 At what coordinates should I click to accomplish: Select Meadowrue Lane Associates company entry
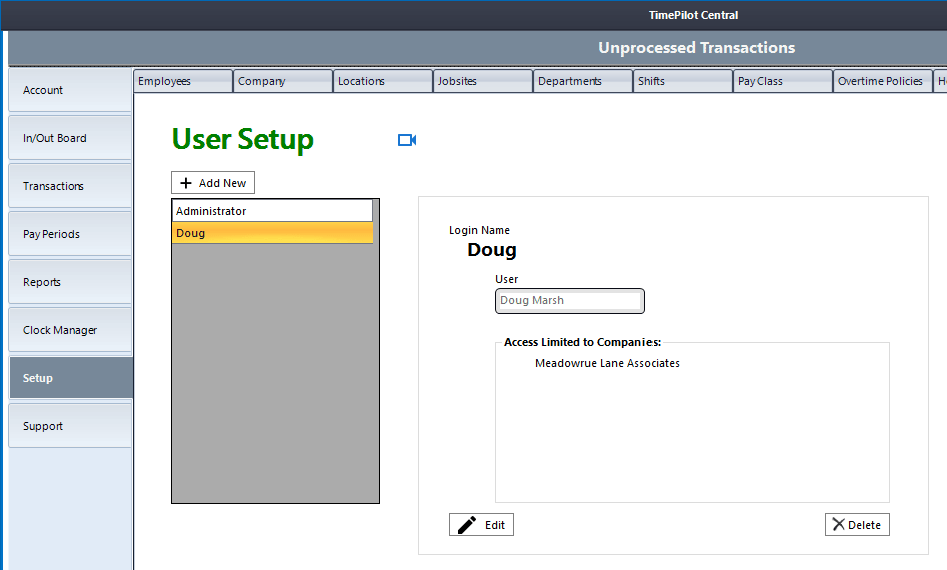coord(607,364)
